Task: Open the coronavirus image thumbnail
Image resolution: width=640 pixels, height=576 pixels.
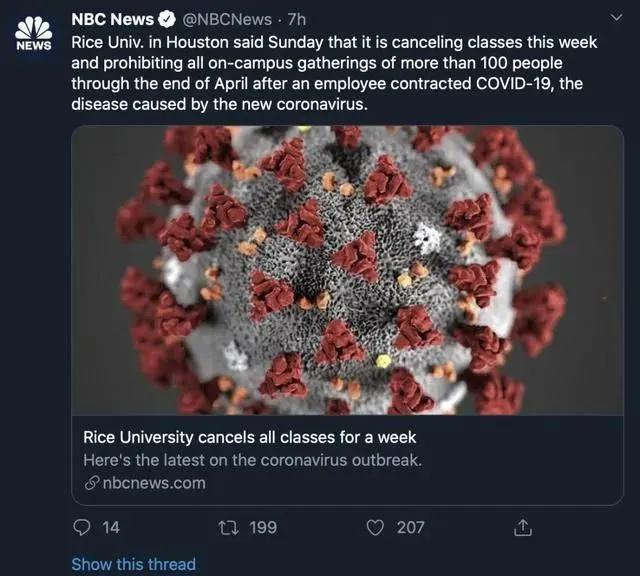Action: 347,270
